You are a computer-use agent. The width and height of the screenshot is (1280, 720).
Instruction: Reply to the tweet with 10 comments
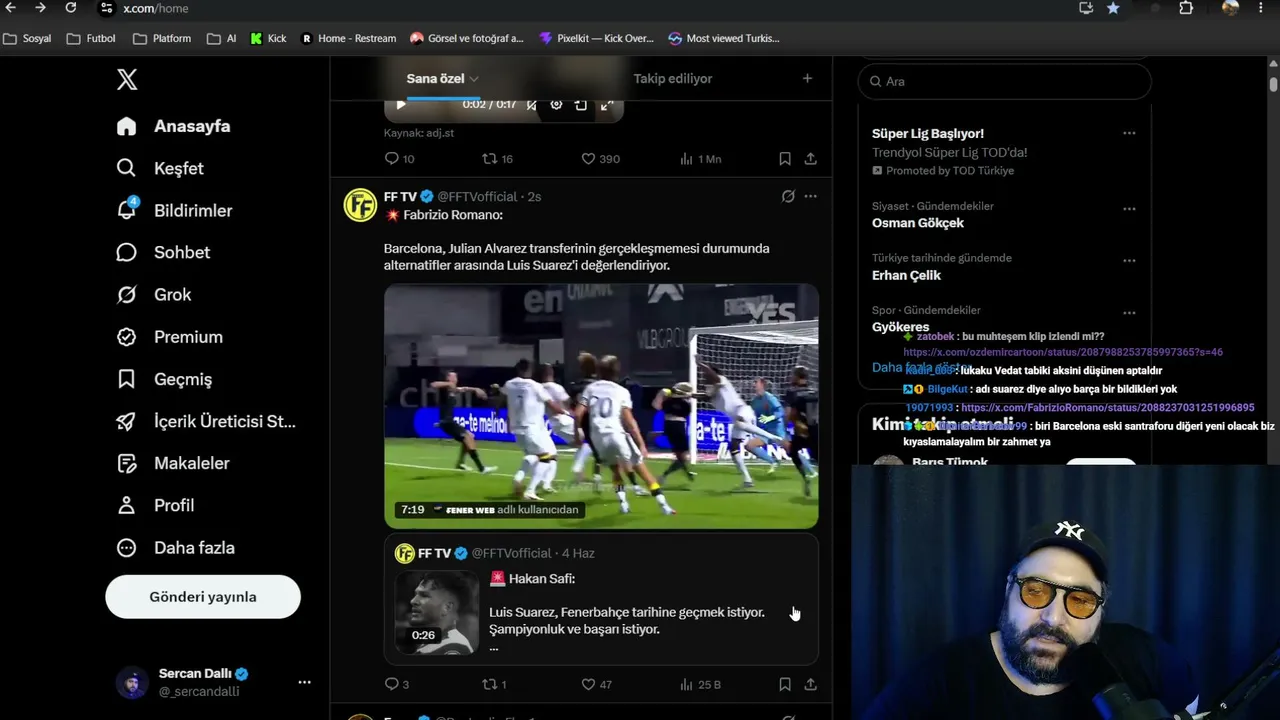tap(399, 159)
